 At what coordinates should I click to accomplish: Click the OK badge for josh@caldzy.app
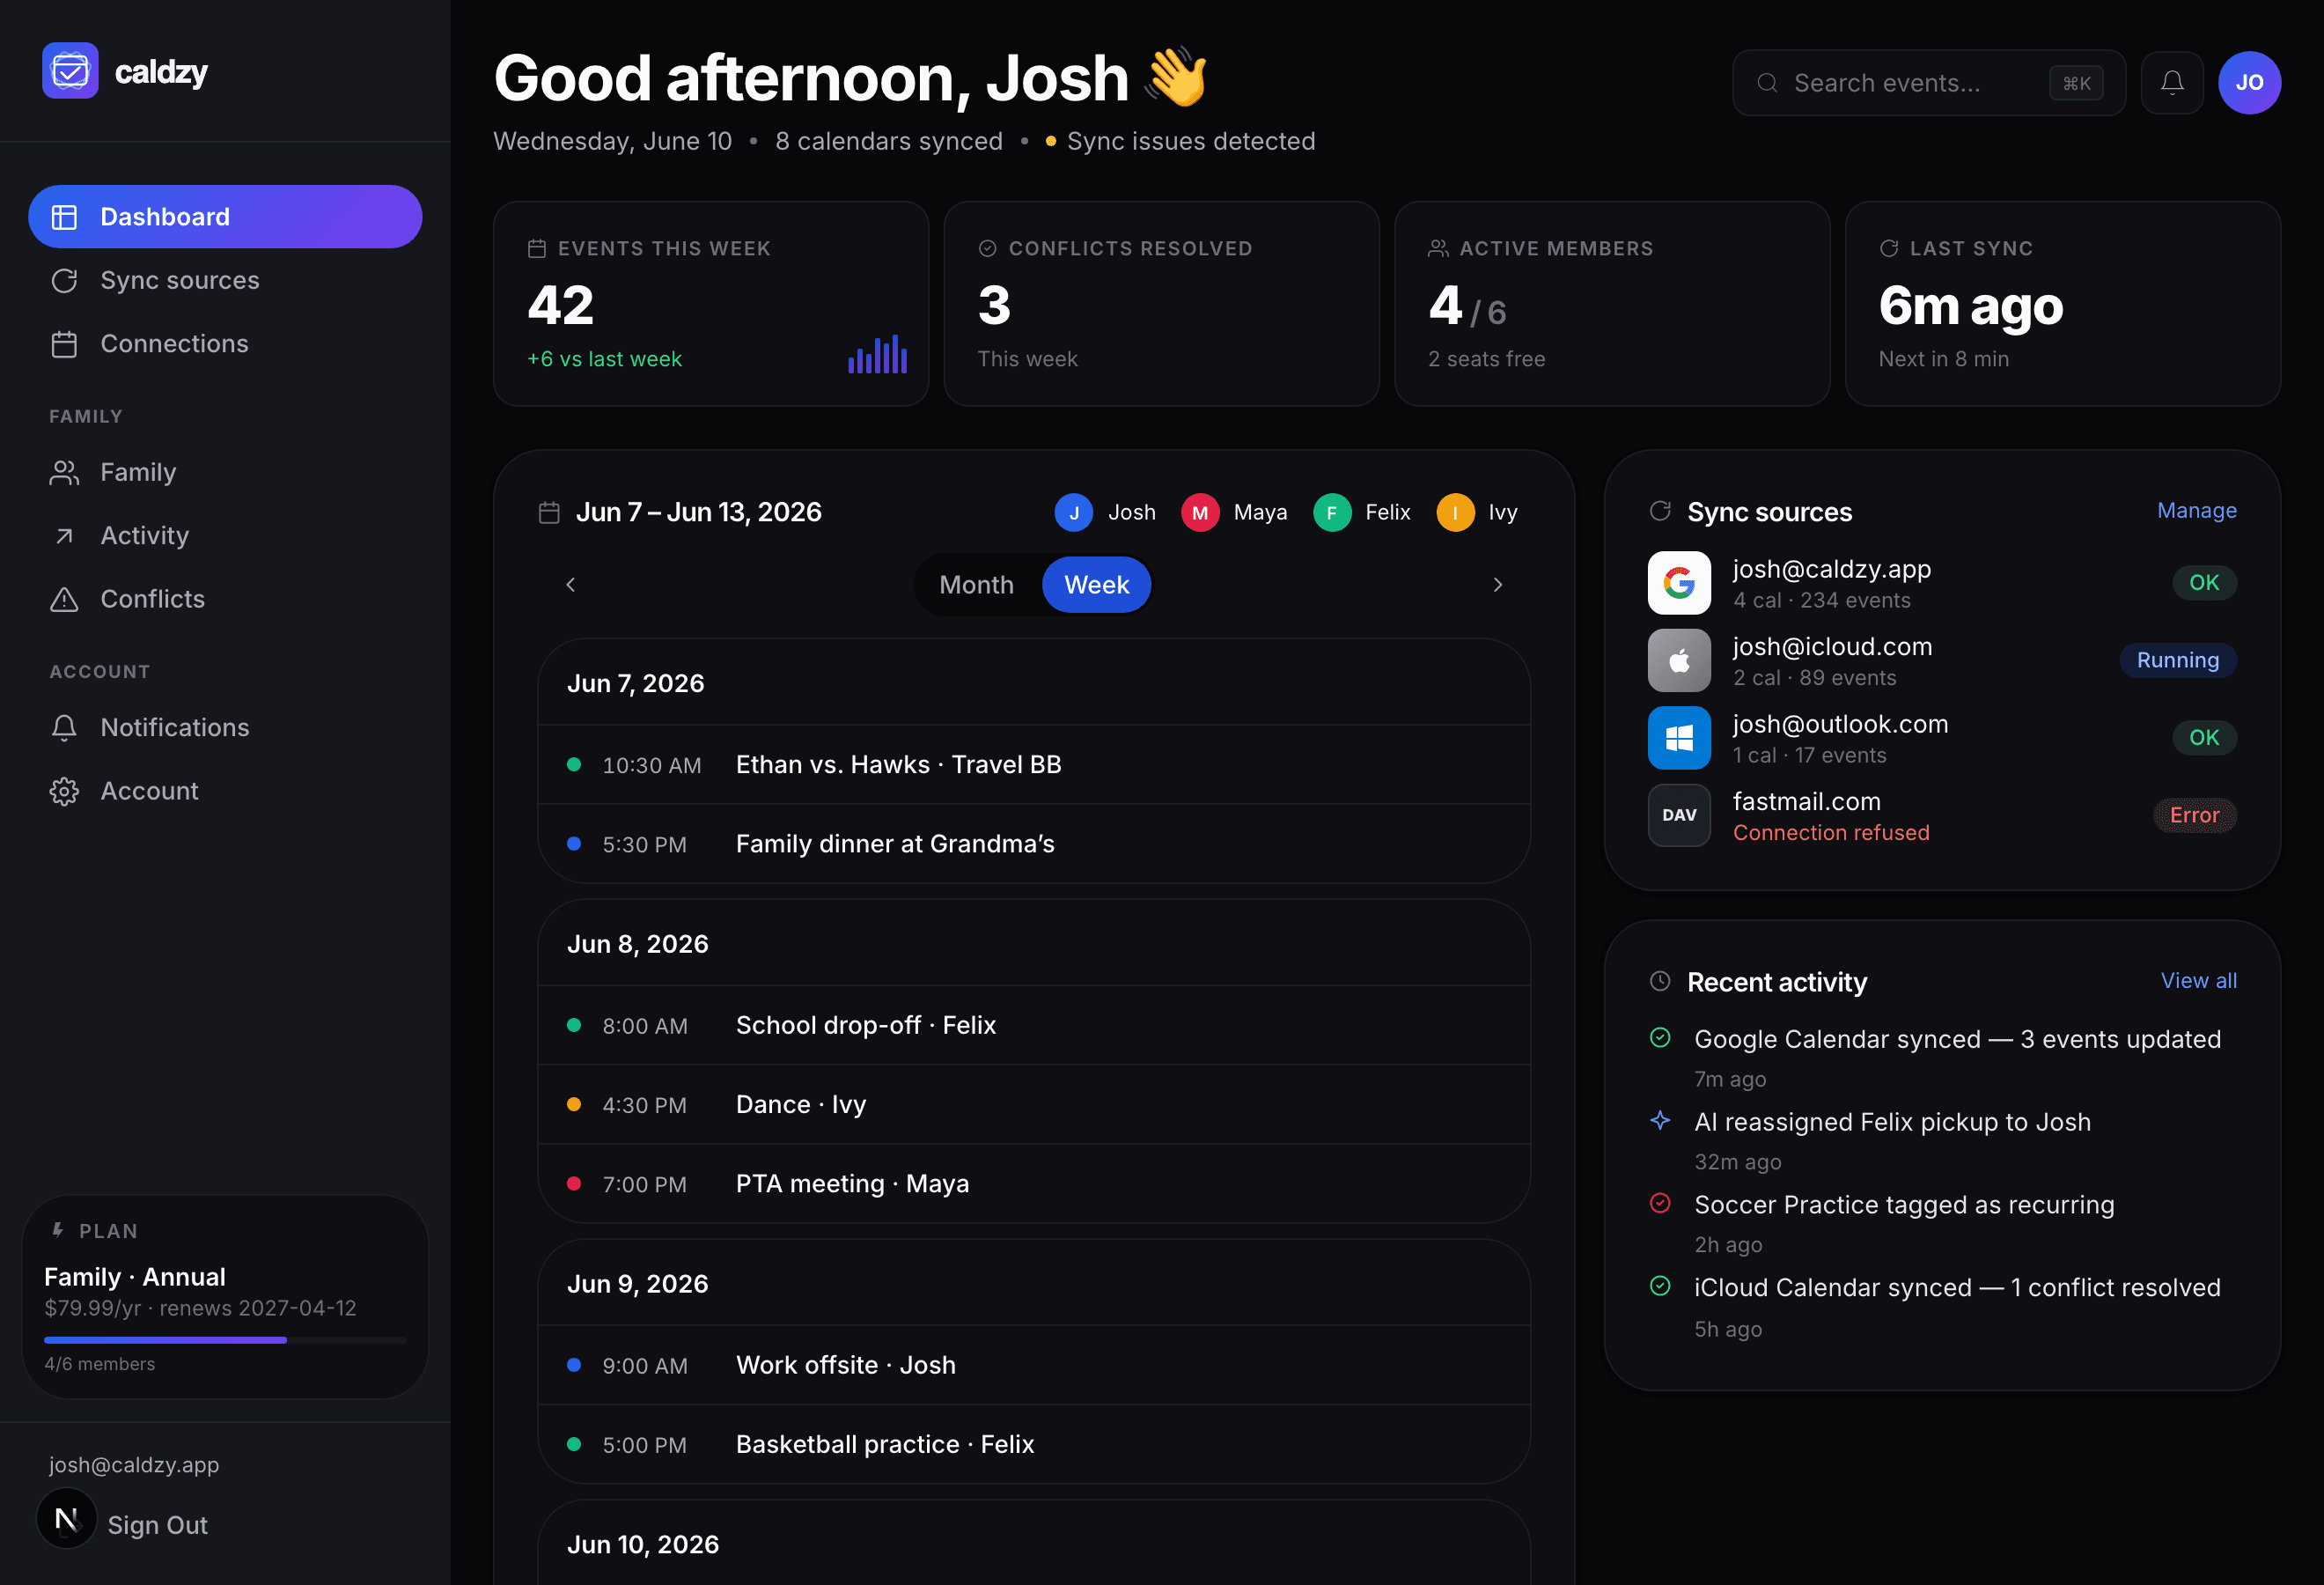[x=2204, y=583]
